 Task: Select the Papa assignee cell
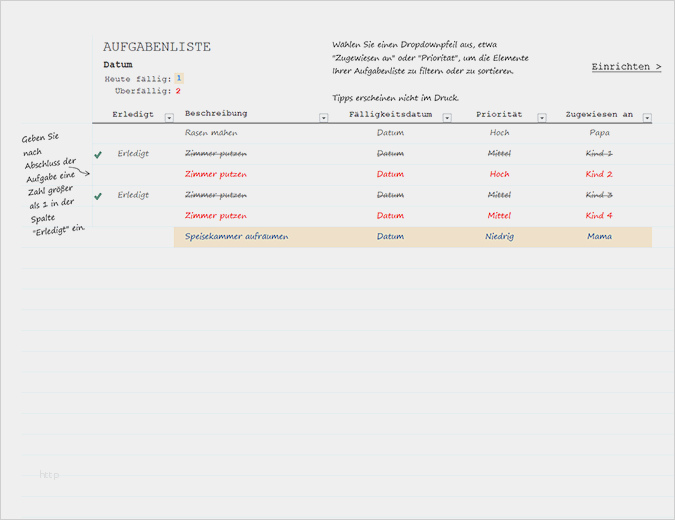(x=600, y=132)
